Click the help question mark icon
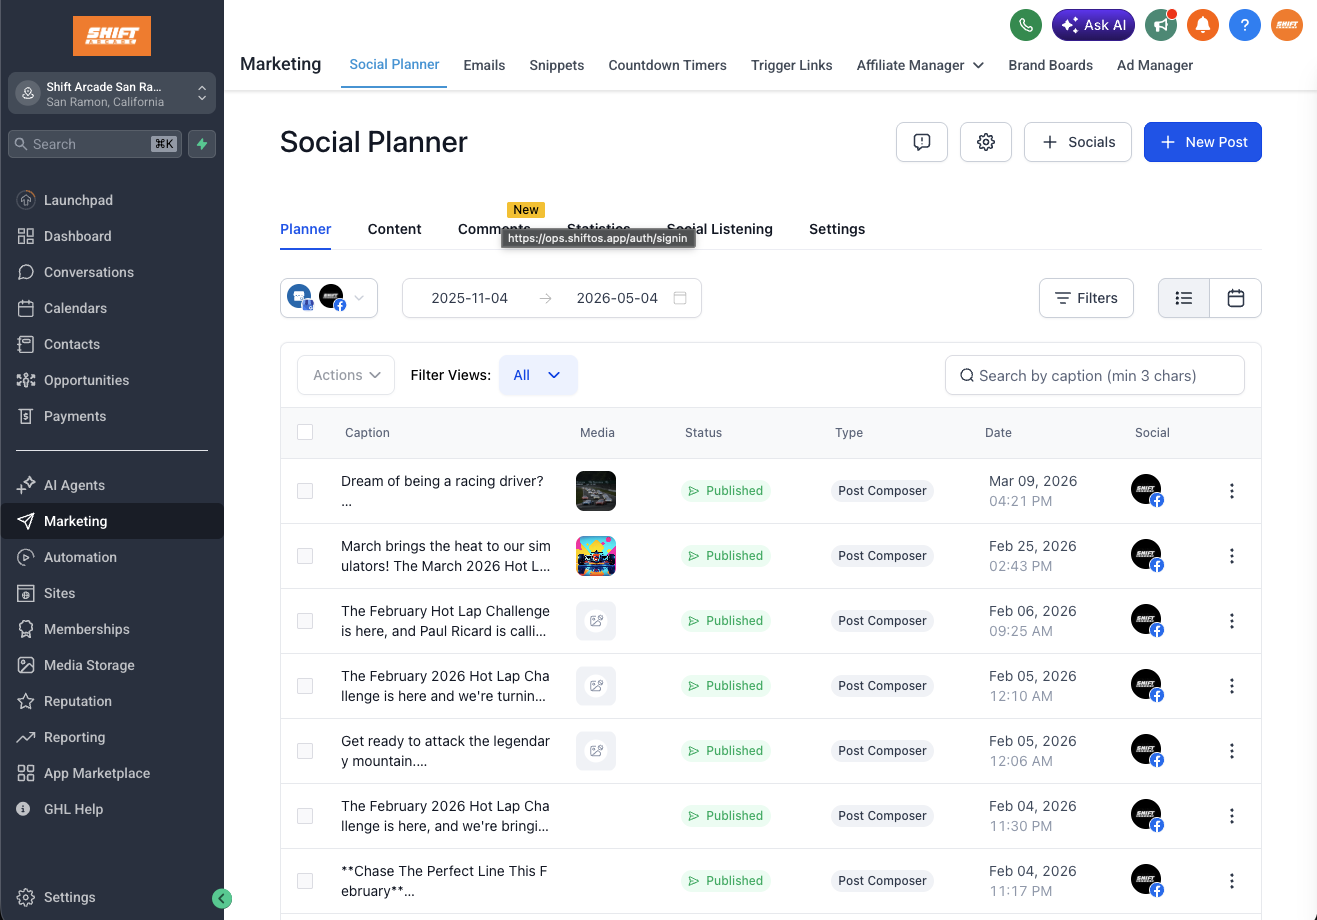 [x=1244, y=25]
